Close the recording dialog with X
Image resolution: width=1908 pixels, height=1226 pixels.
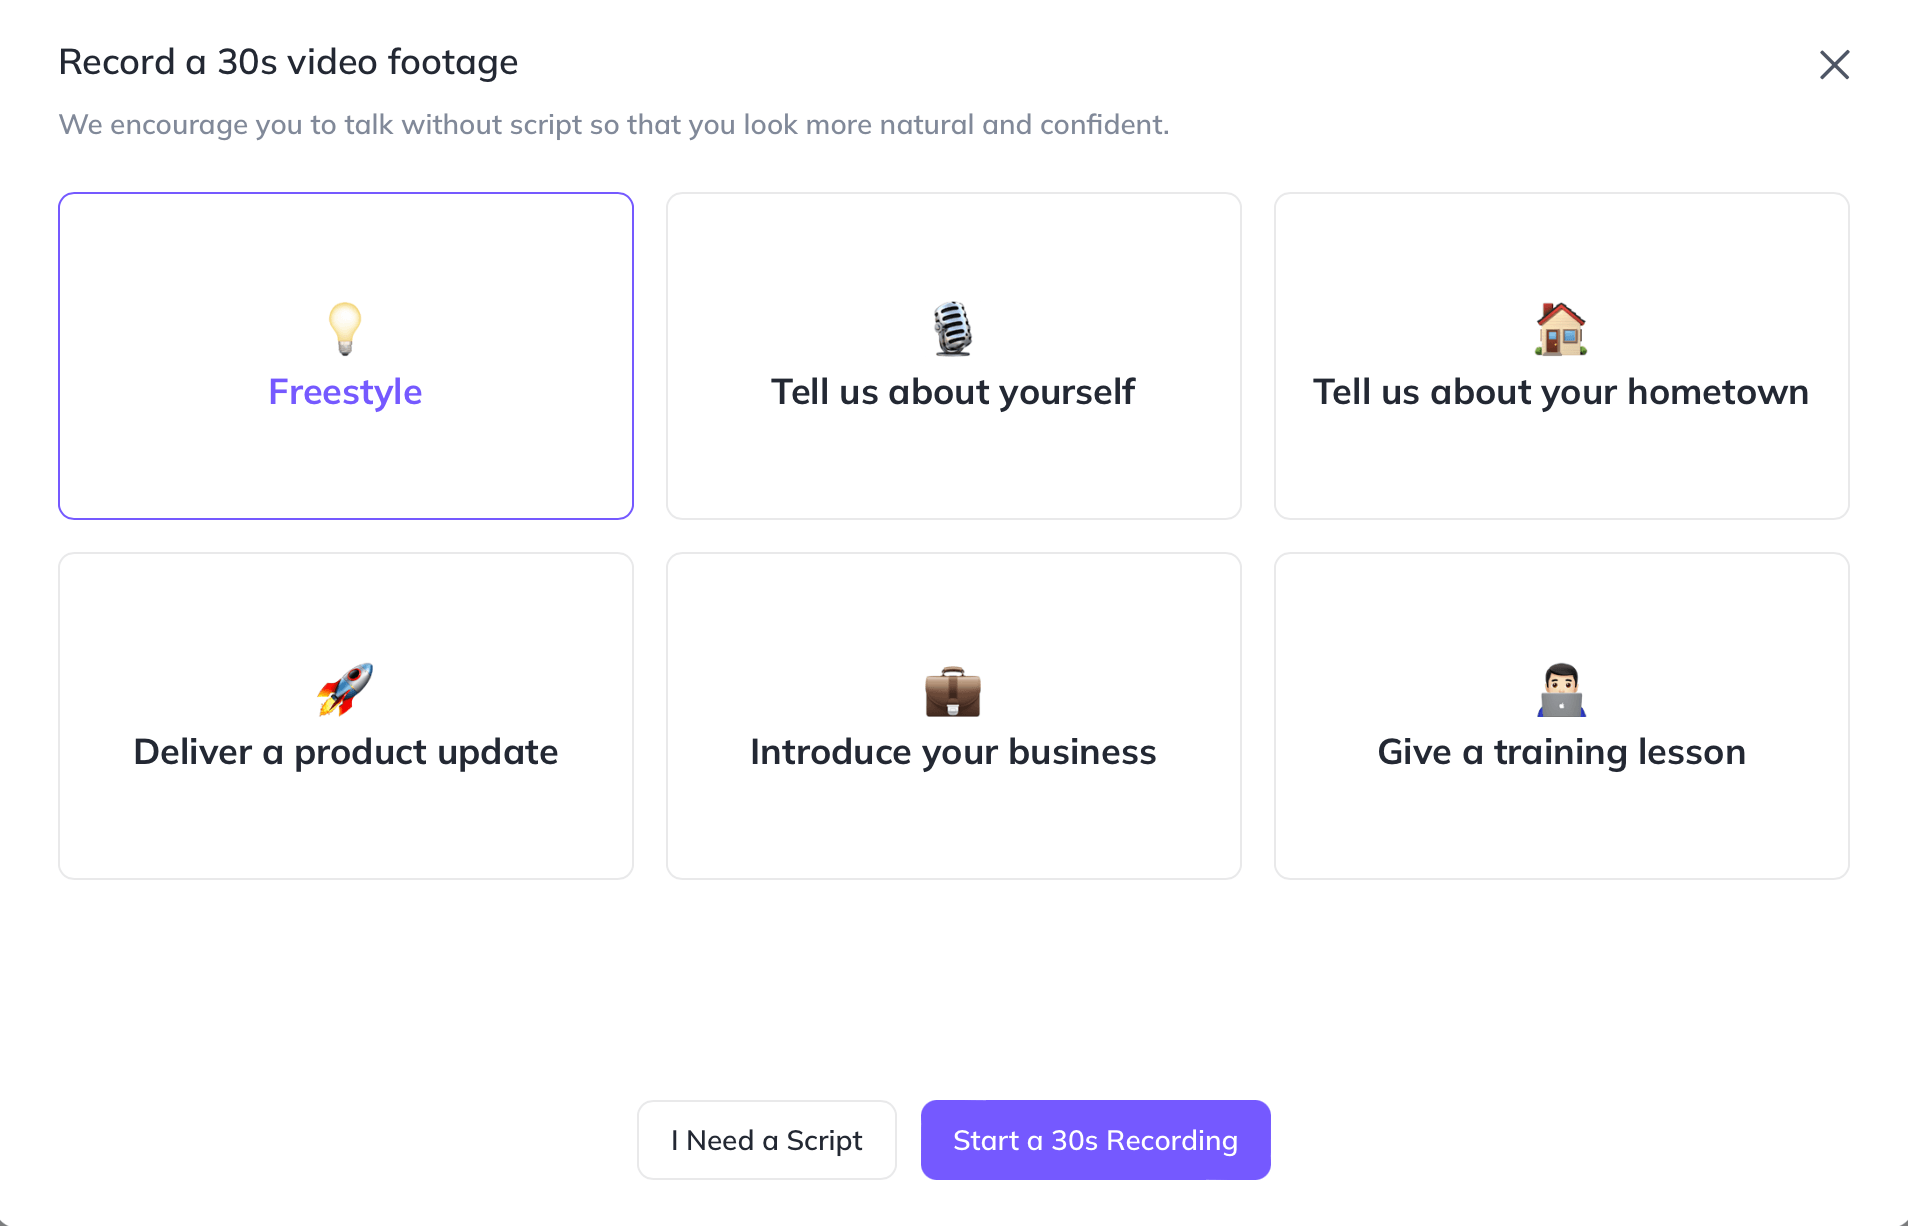pyautogui.click(x=1834, y=65)
